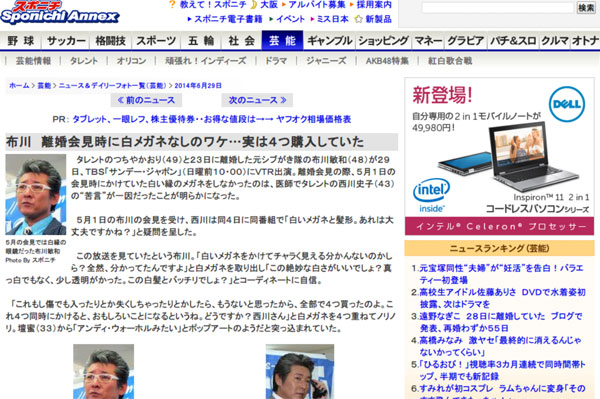This screenshot has width=600, height=399.
Task: Click the Sponichi Annex logo
Action: [x=59, y=12]
